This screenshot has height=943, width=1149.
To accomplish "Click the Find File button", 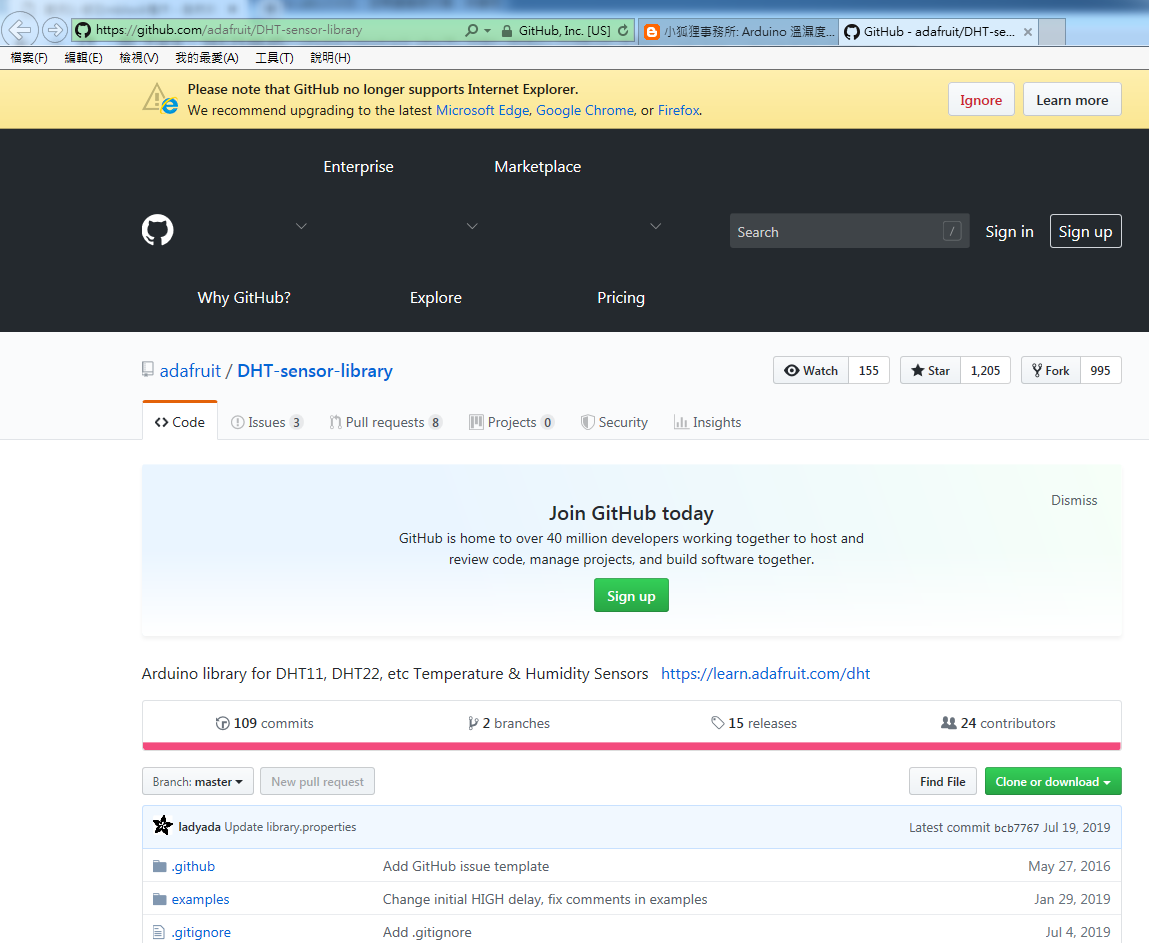I will pos(943,781).
